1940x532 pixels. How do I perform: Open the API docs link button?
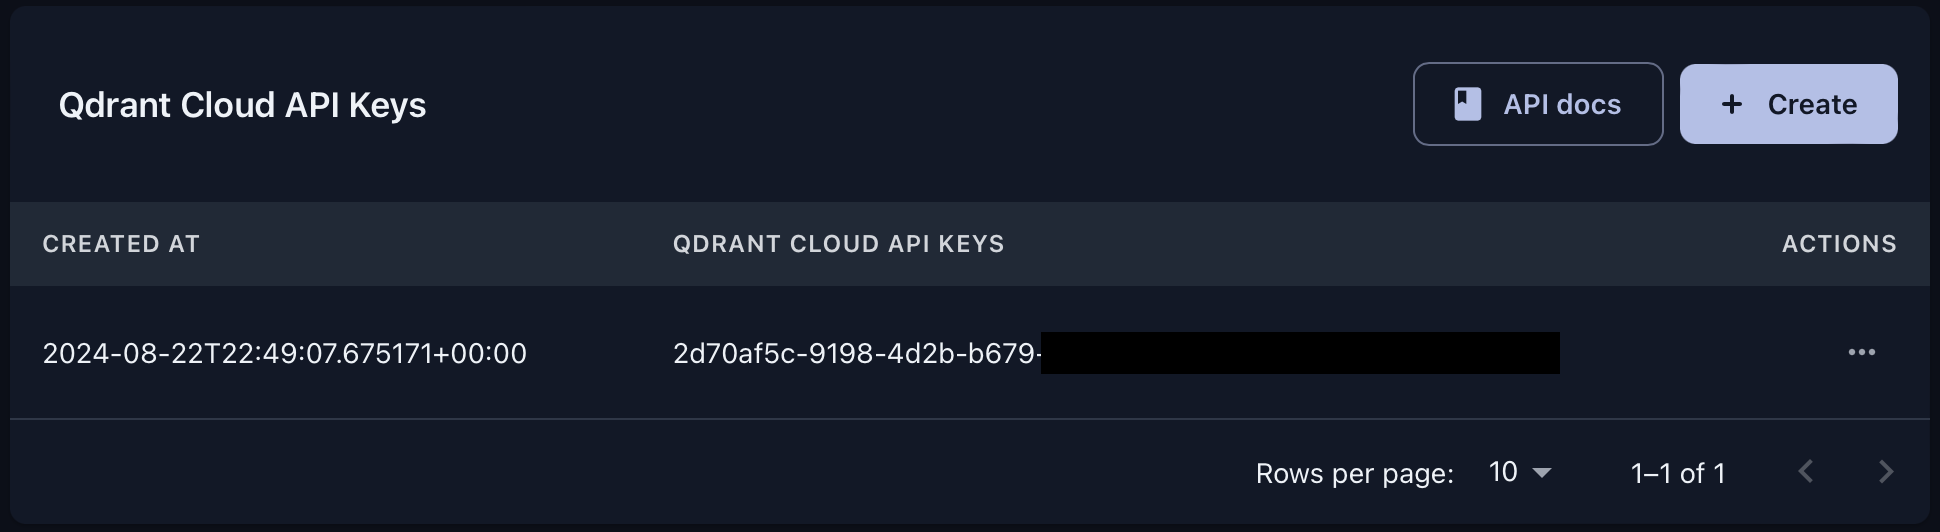(x=1538, y=104)
